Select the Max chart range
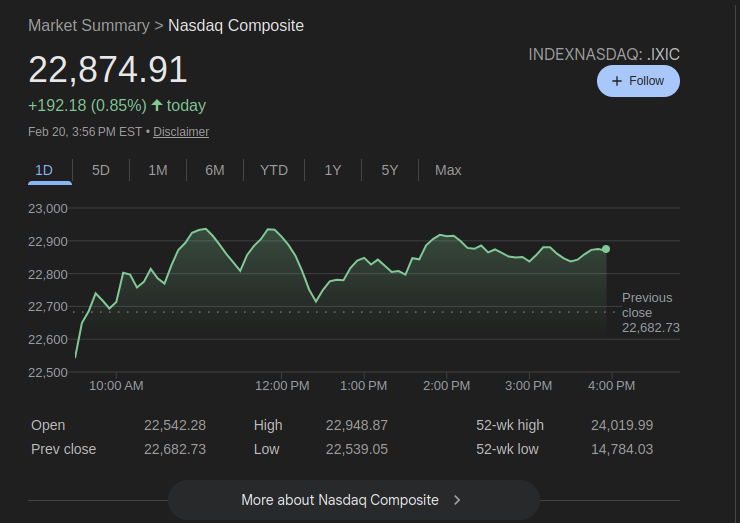740x523 pixels. pos(448,170)
